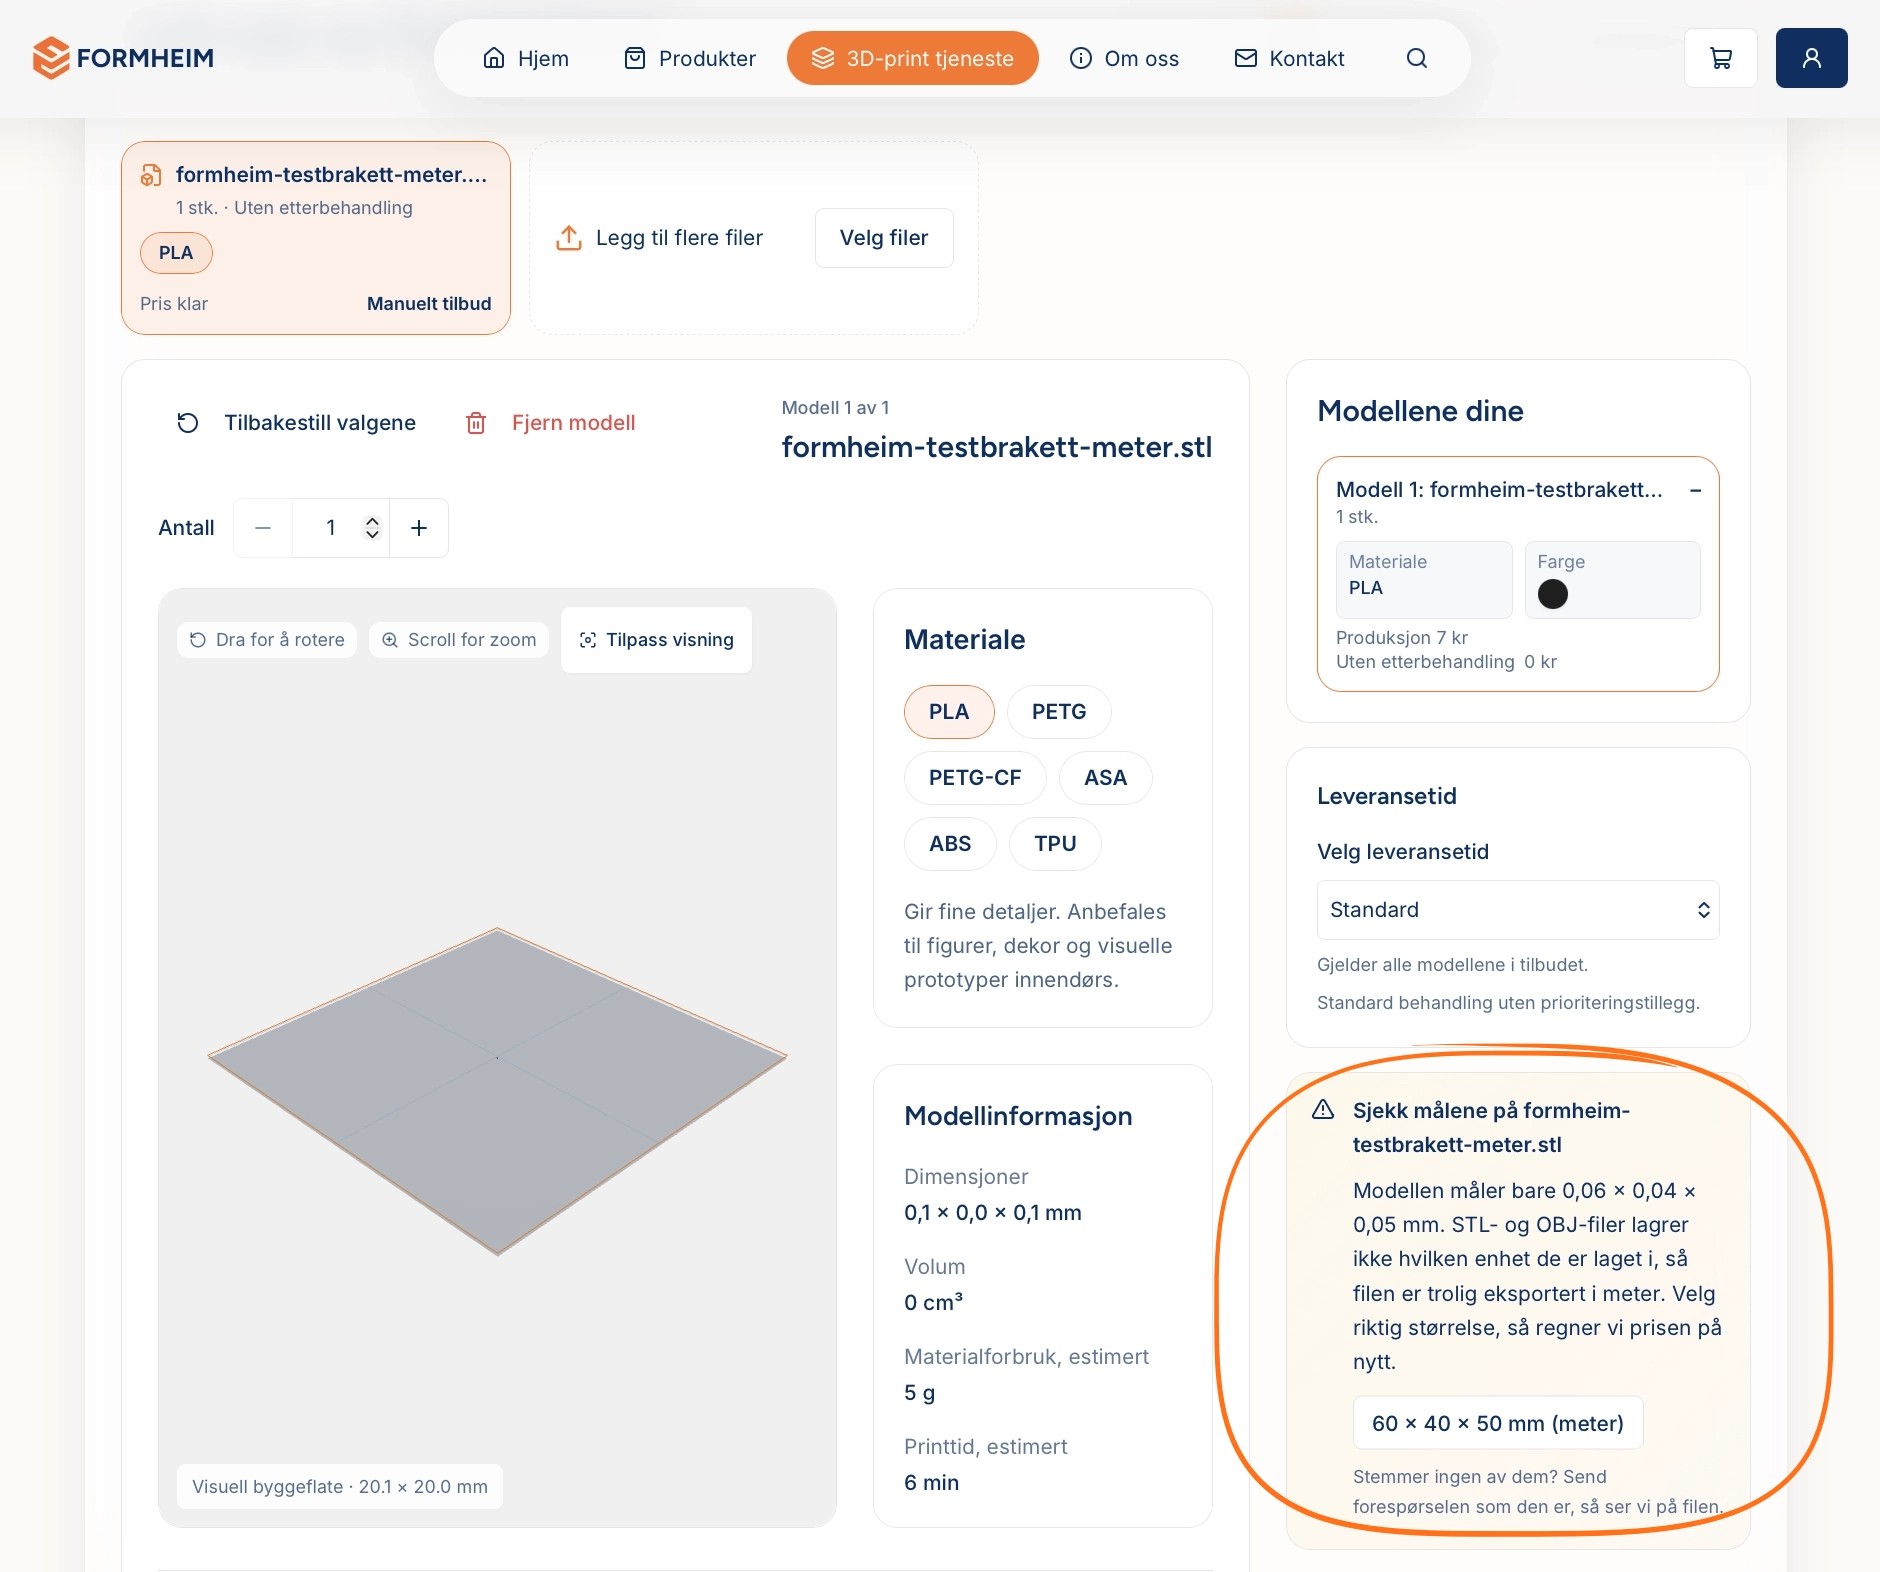The image size is (1880, 1572).
Task: Click the warning triangle icon
Action: 1323,1110
